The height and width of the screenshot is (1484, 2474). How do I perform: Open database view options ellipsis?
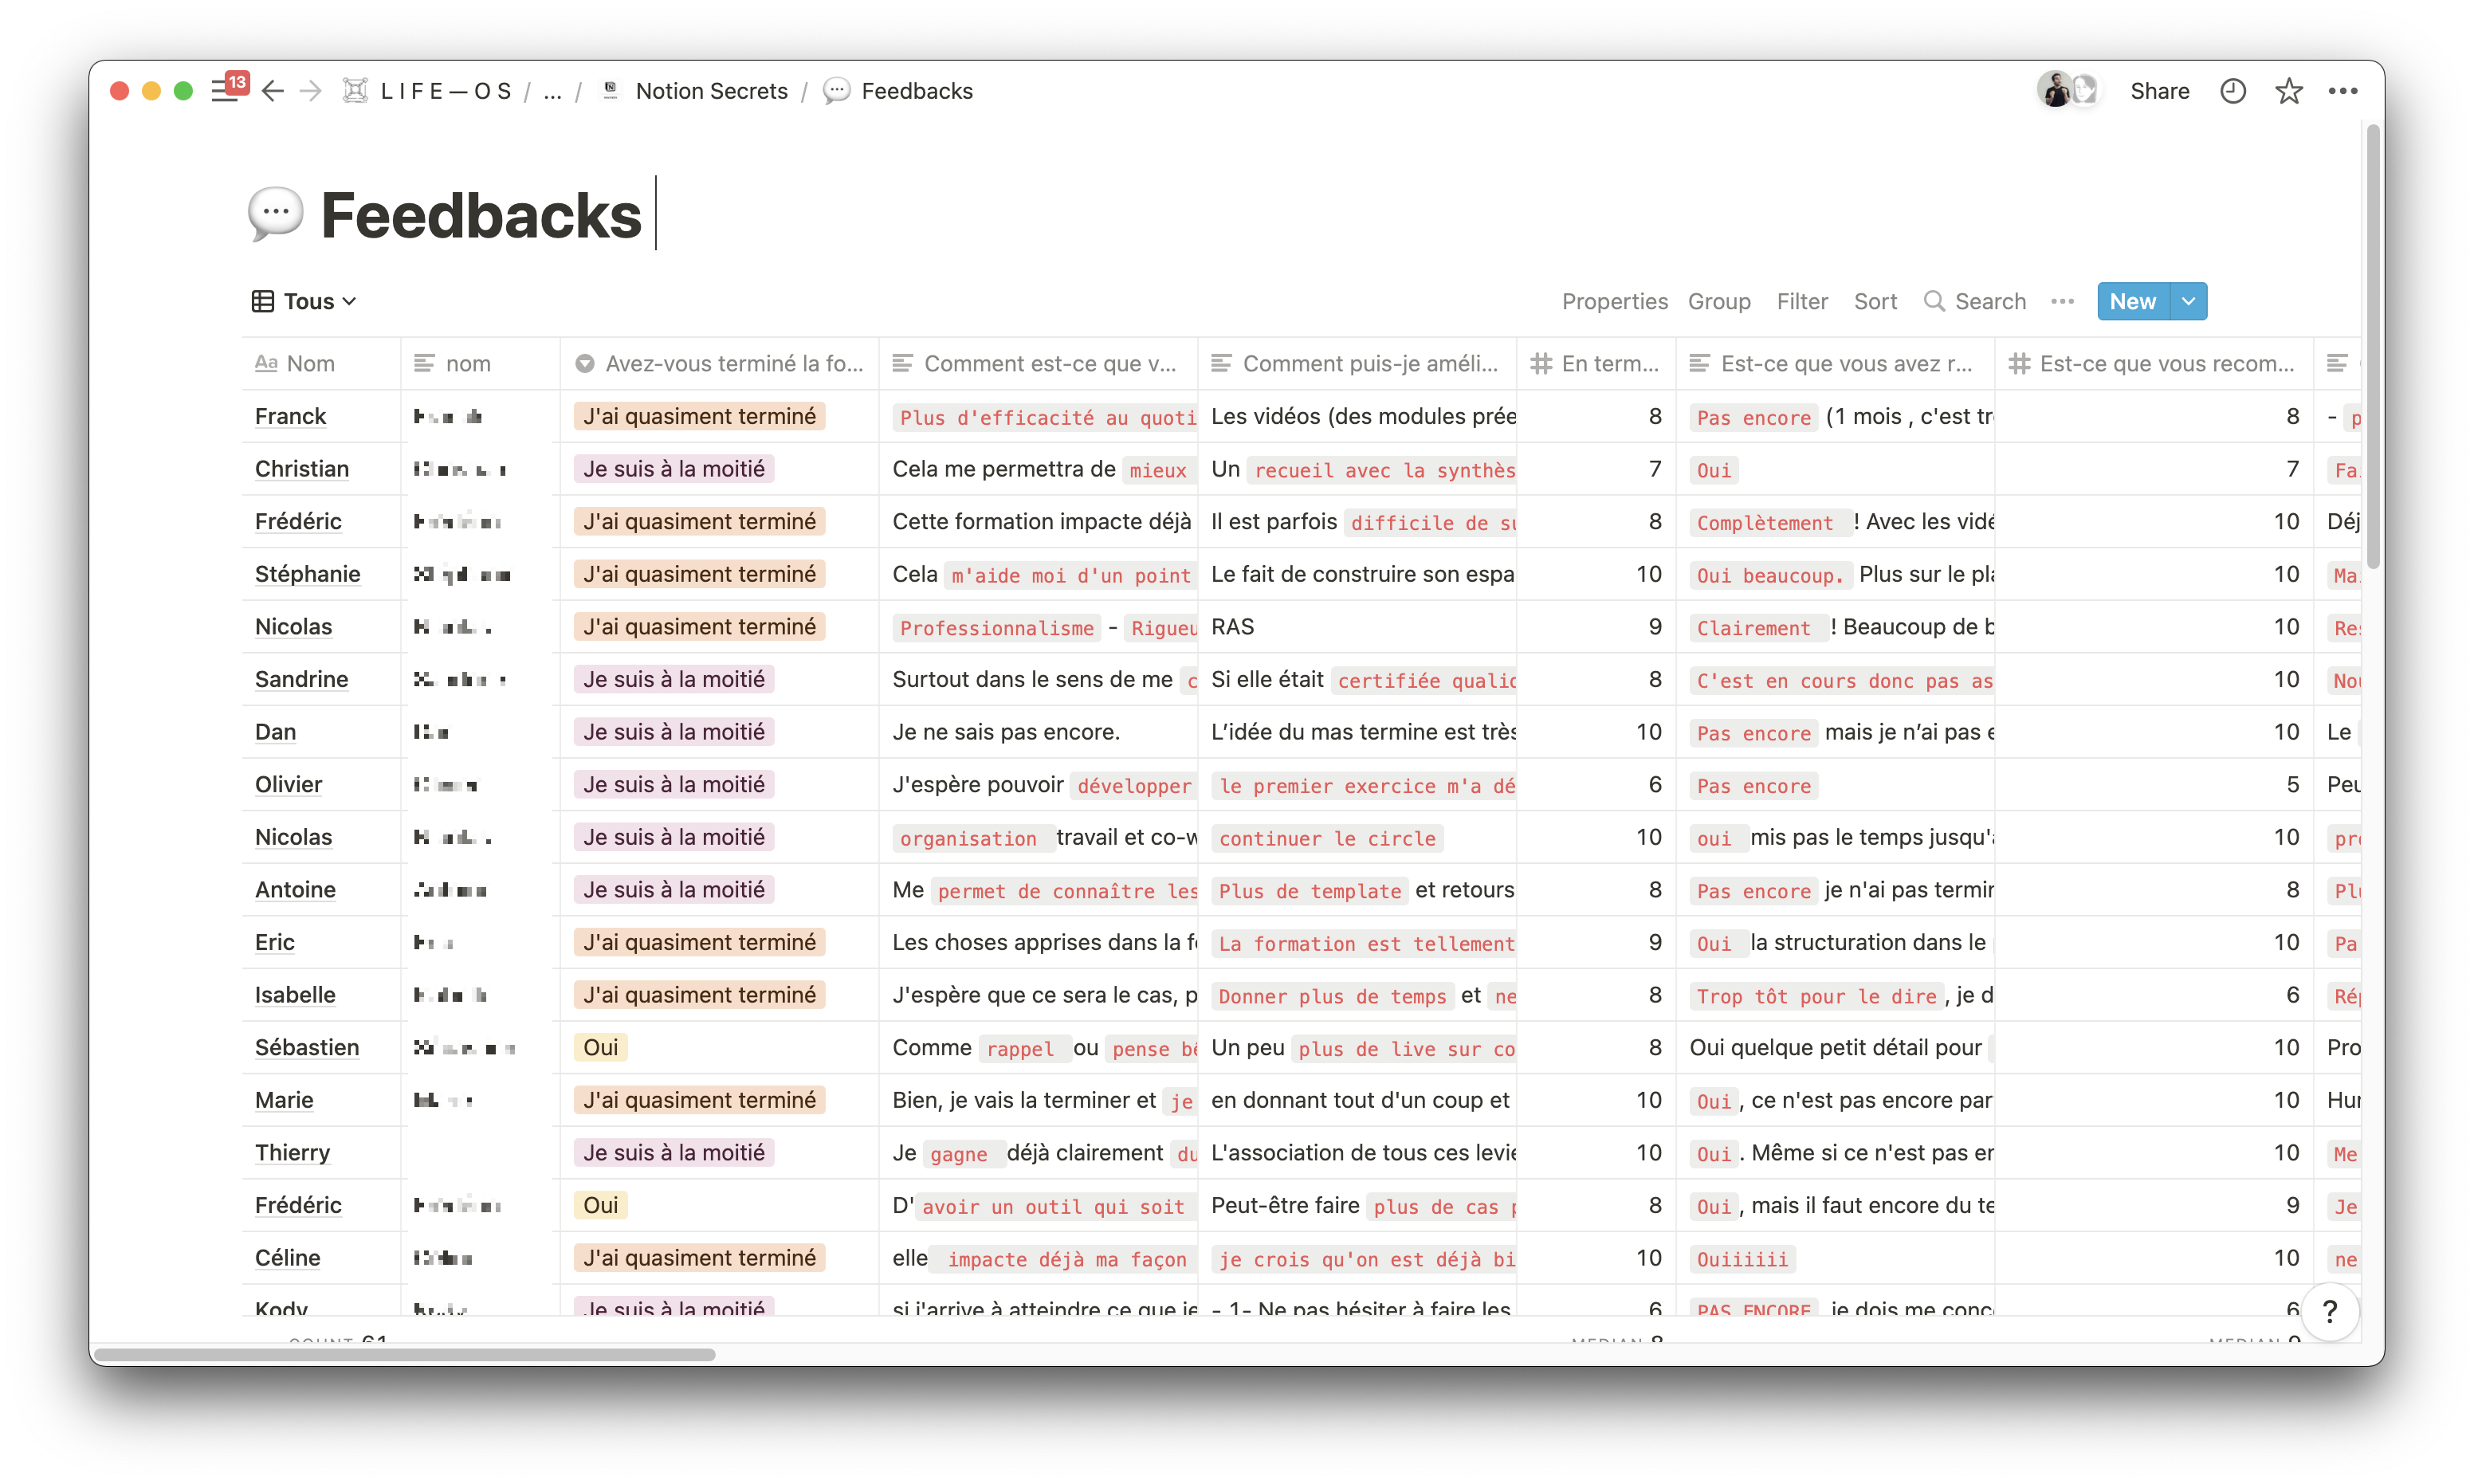(2062, 301)
